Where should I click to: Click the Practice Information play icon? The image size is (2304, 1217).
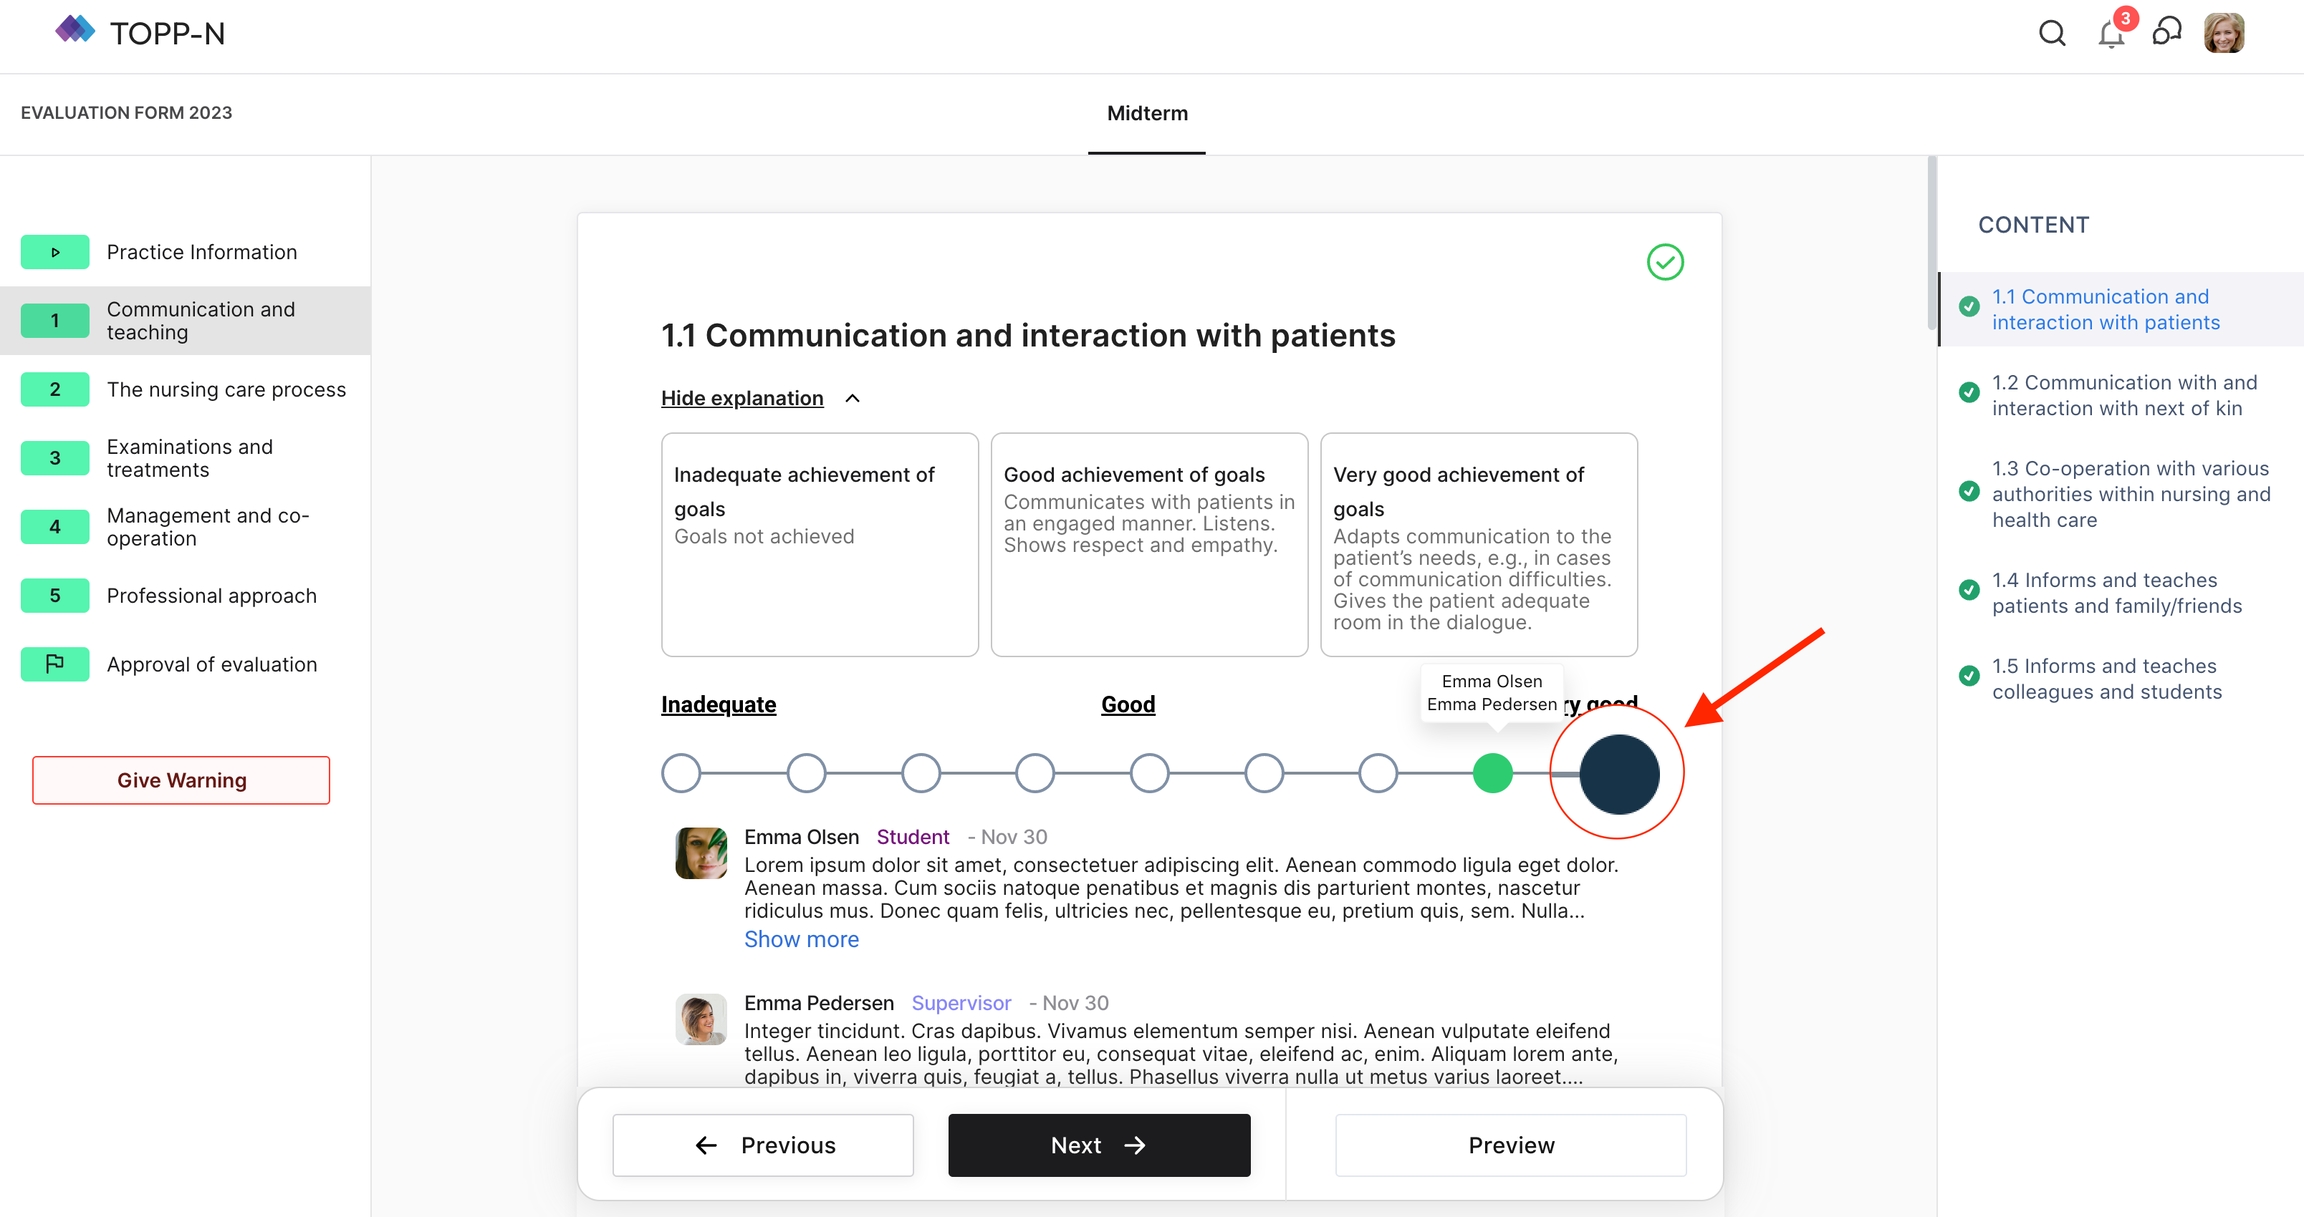[55, 252]
